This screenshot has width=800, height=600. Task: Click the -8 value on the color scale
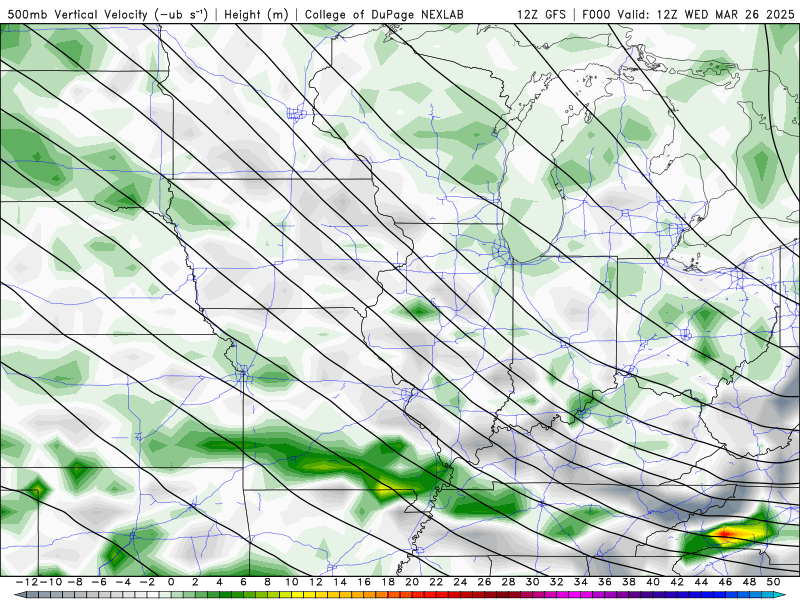coord(74,582)
